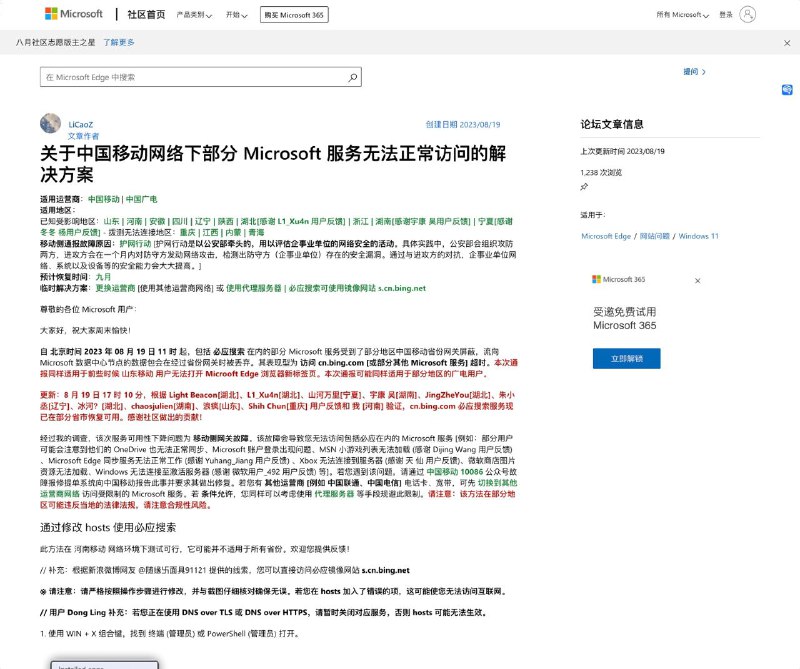
Task: Open the chat support icon on the right
Action: click(x=785, y=90)
